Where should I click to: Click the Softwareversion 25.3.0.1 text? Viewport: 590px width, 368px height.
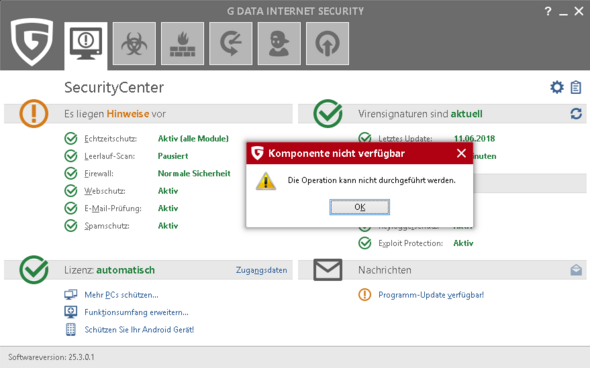pyautogui.click(x=51, y=357)
